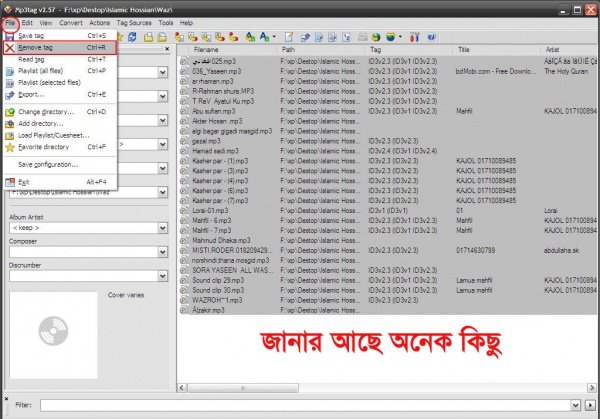Click the Export toolbar icon

click(x=305, y=37)
